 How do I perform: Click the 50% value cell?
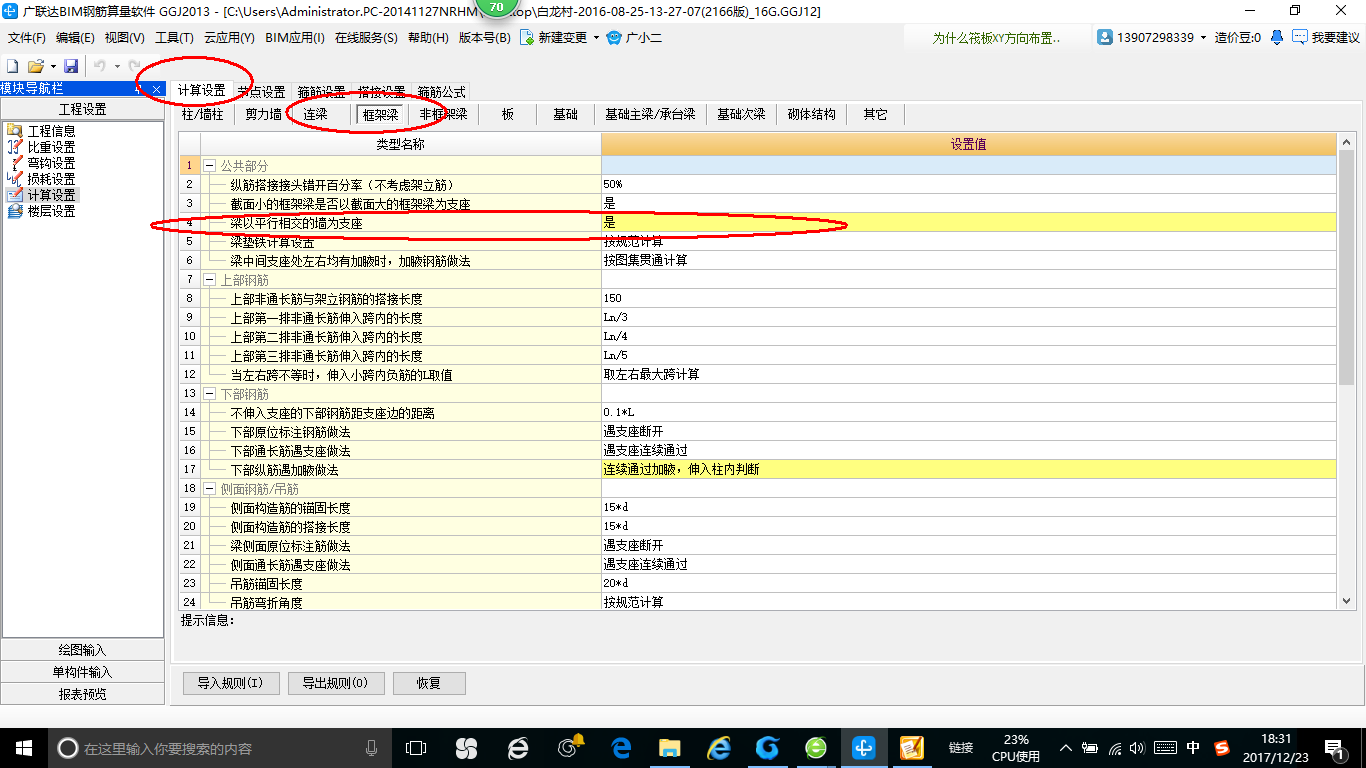pos(968,184)
